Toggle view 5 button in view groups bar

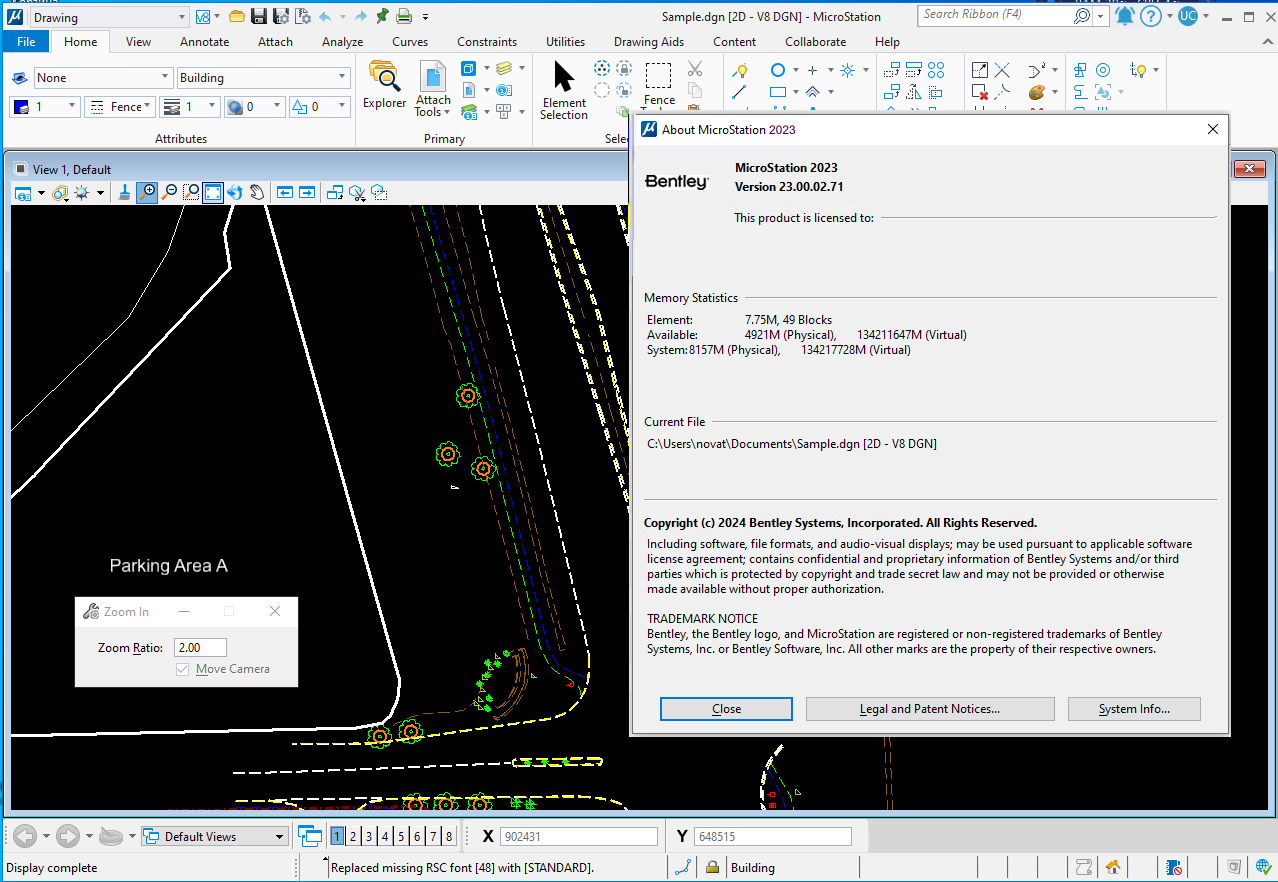click(x=401, y=837)
